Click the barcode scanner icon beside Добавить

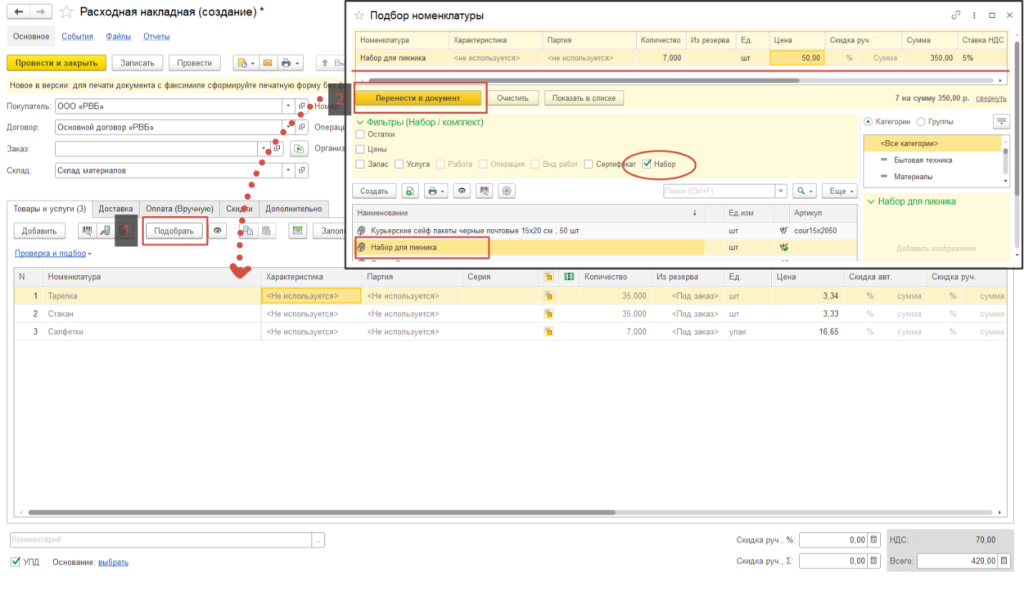click(85, 231)
